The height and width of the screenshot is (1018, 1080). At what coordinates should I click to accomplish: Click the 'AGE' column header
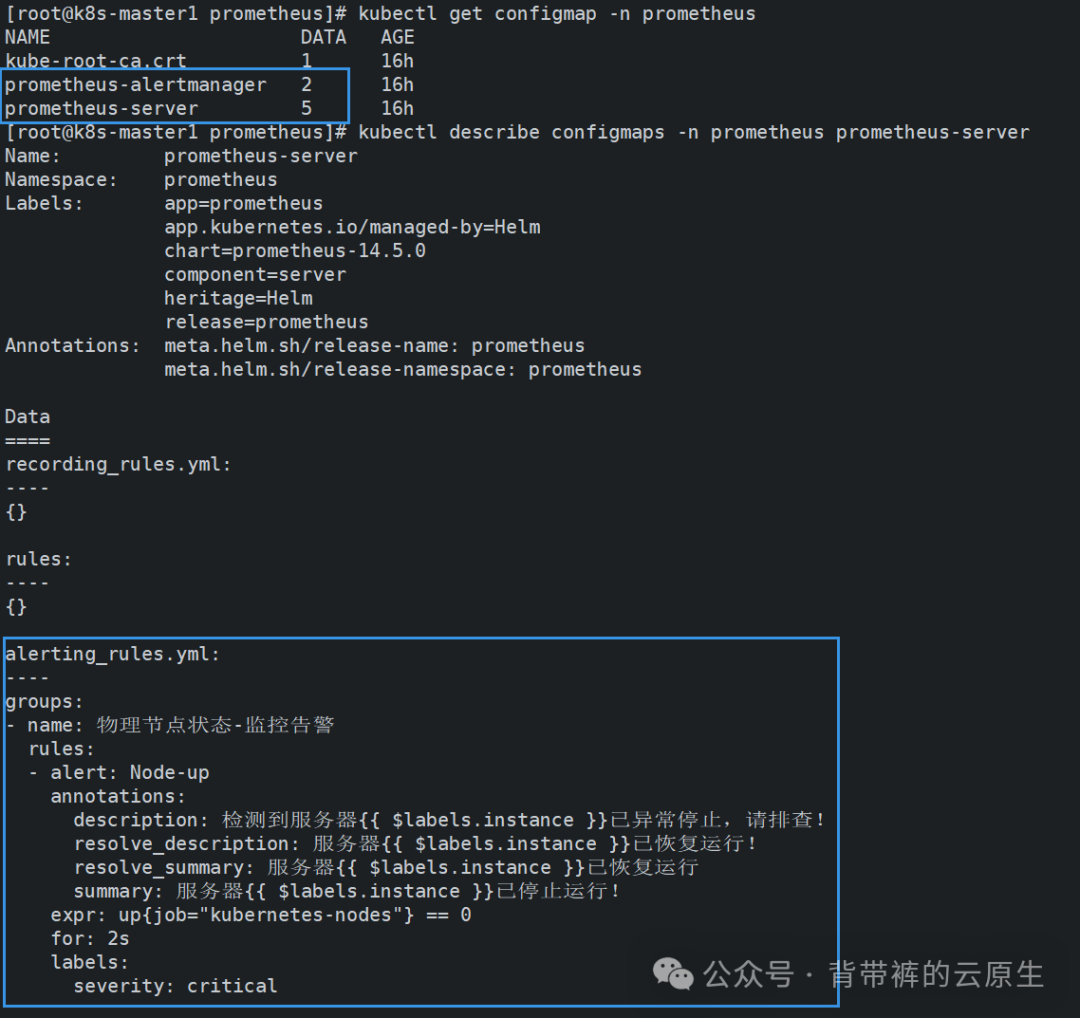point(397,37)
